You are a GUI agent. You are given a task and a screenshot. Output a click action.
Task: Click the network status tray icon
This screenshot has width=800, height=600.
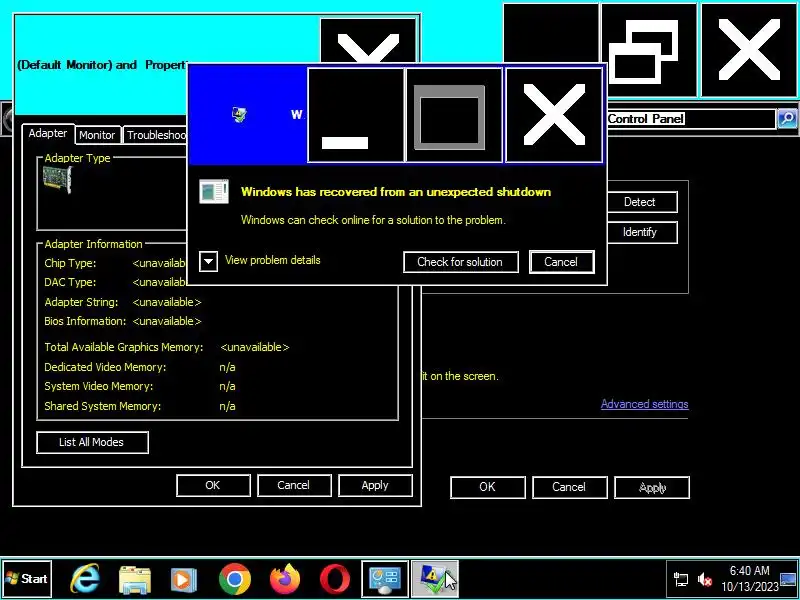click(681, 579)
